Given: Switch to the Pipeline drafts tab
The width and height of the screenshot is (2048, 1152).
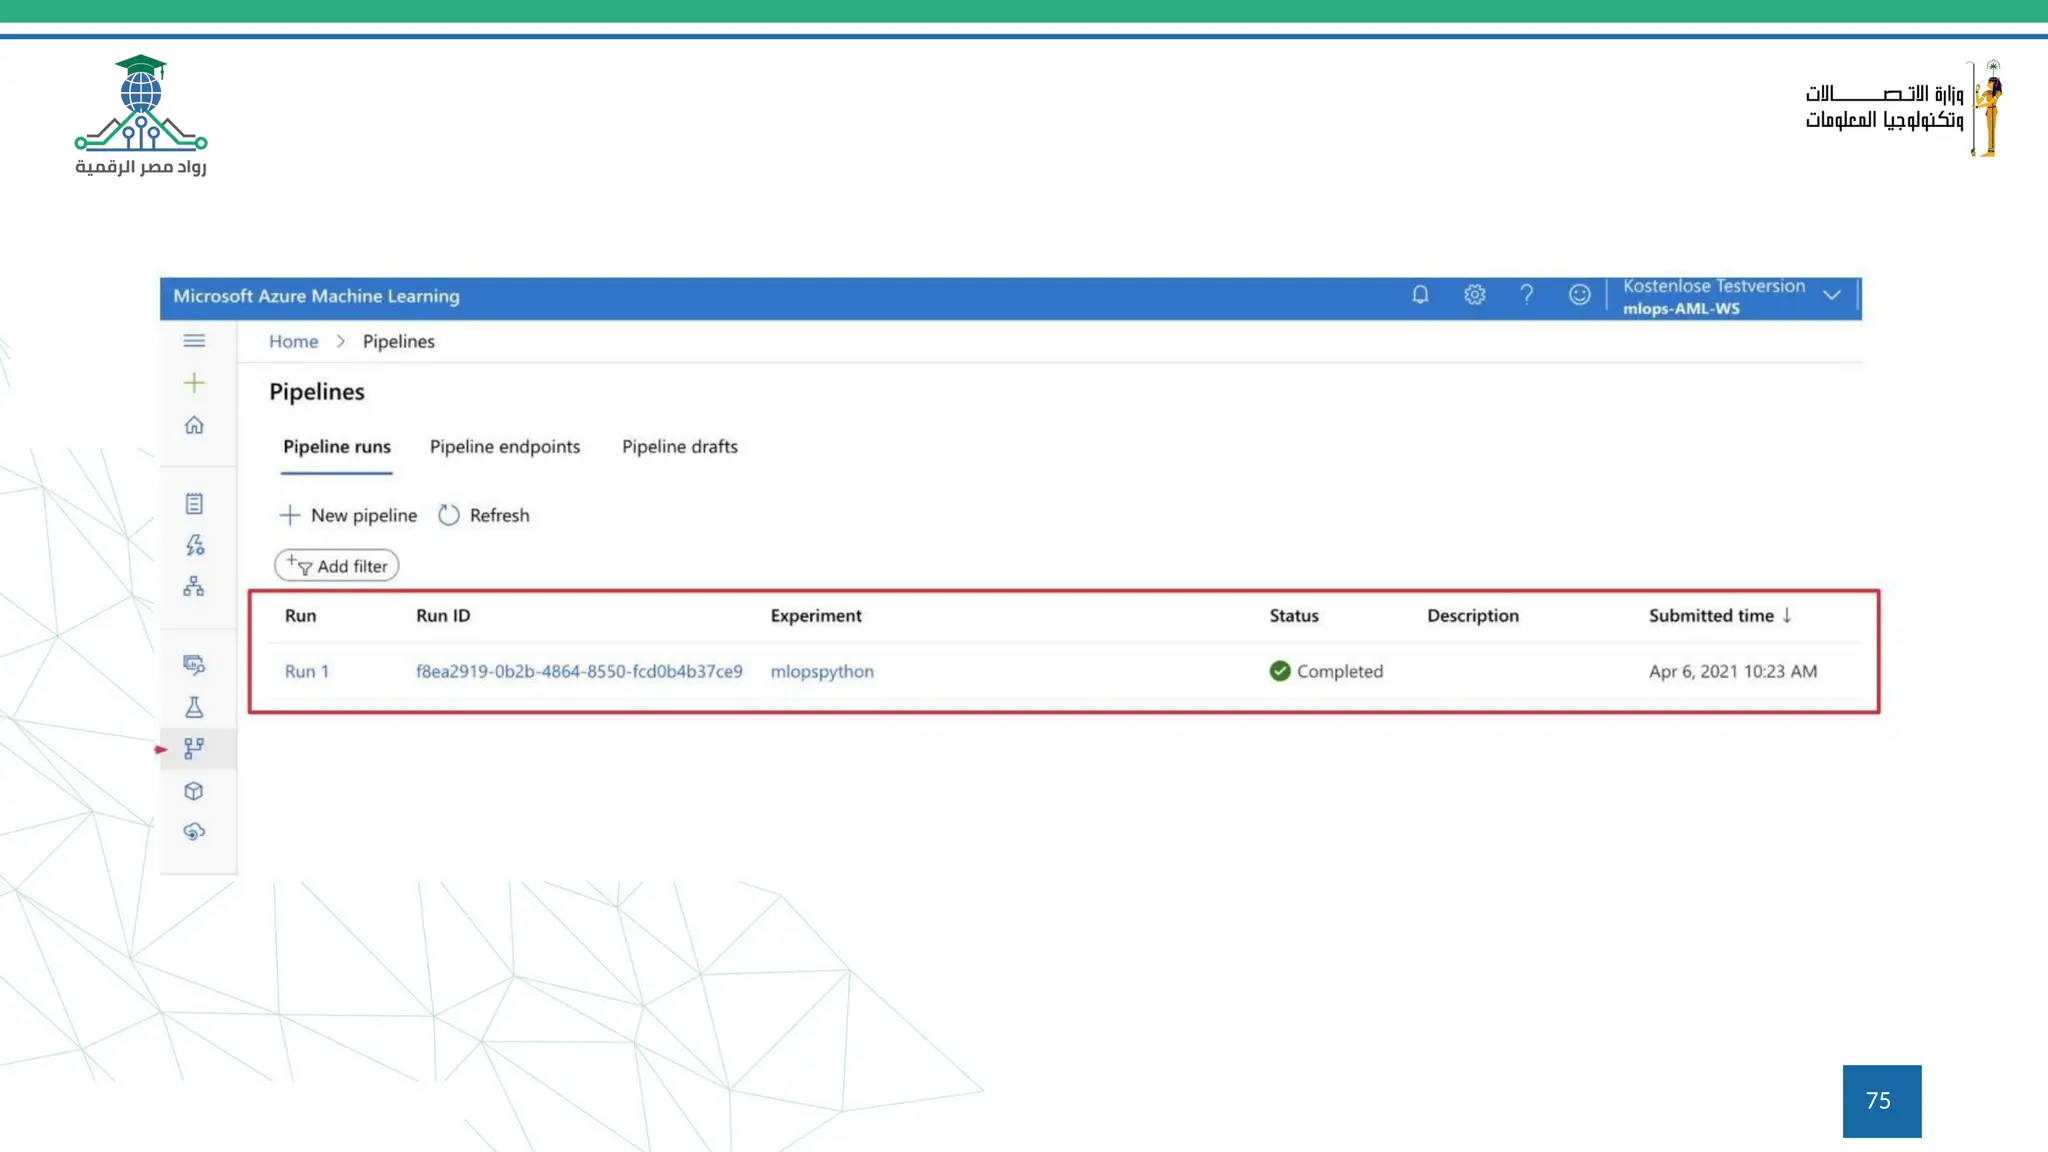Looking at the screenshot, I should click(x=680, y=447).
